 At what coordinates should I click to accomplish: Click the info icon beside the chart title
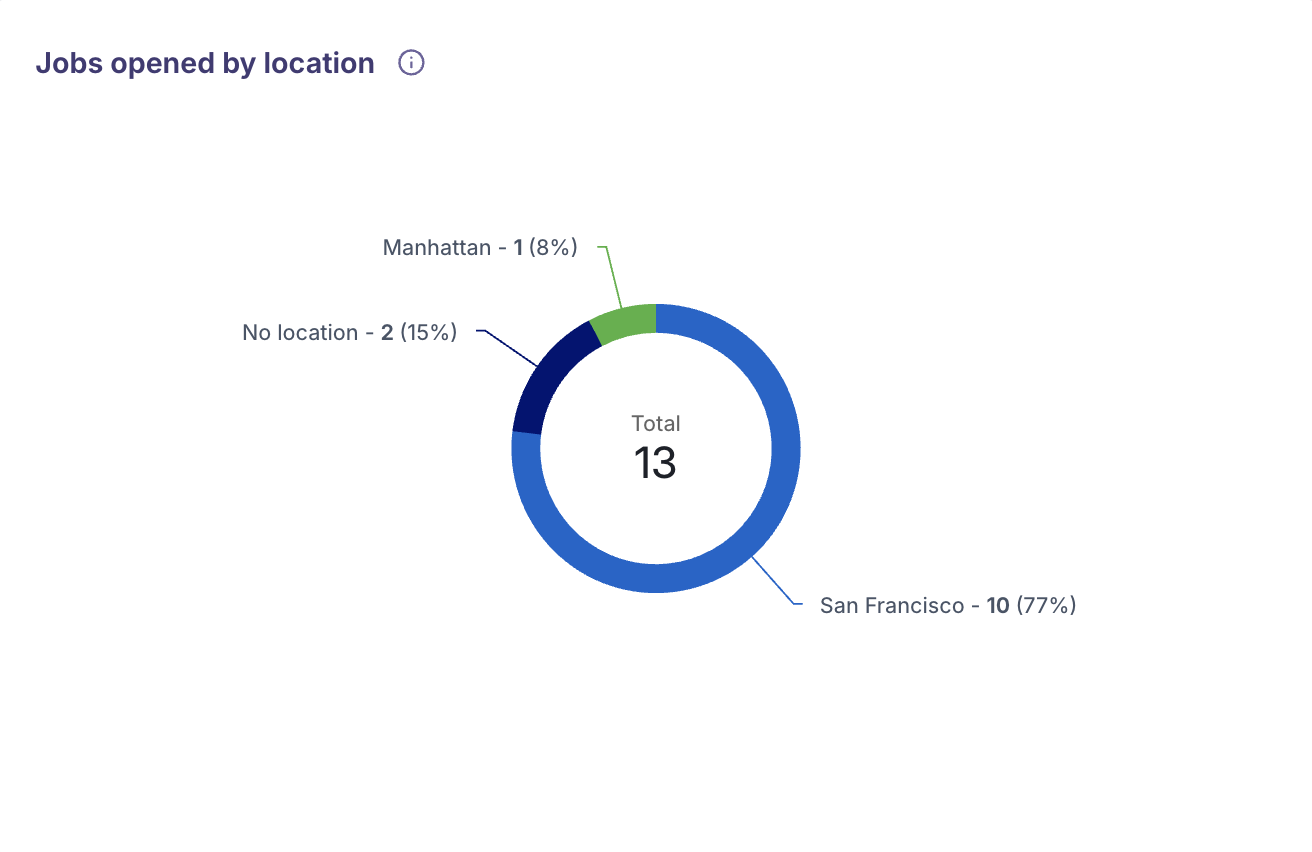(411, 63)
